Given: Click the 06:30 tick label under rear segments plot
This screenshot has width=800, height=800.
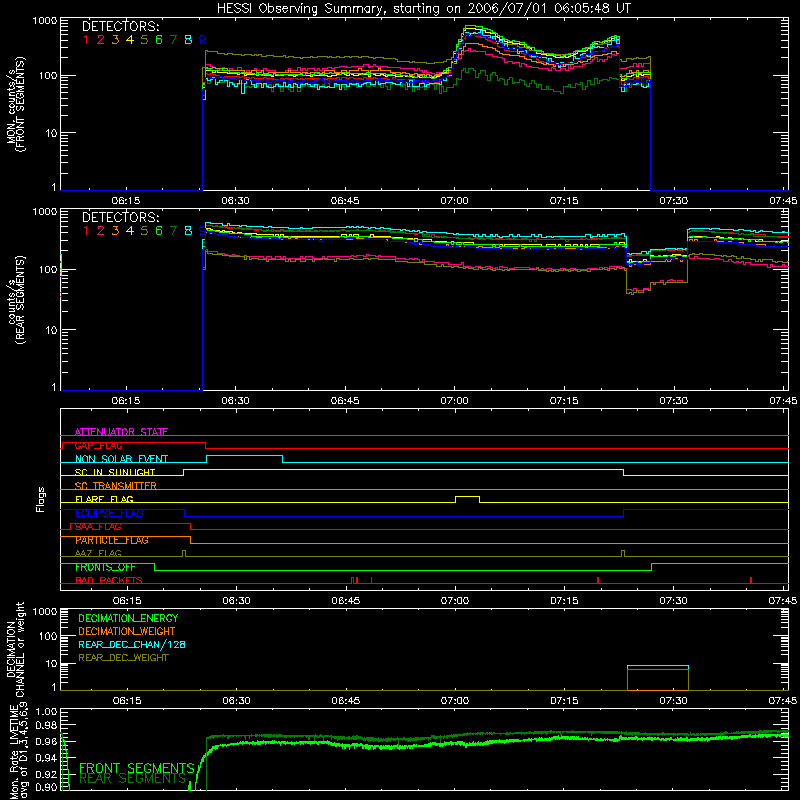Looking at the screenshot, I should tap(236, 401).
